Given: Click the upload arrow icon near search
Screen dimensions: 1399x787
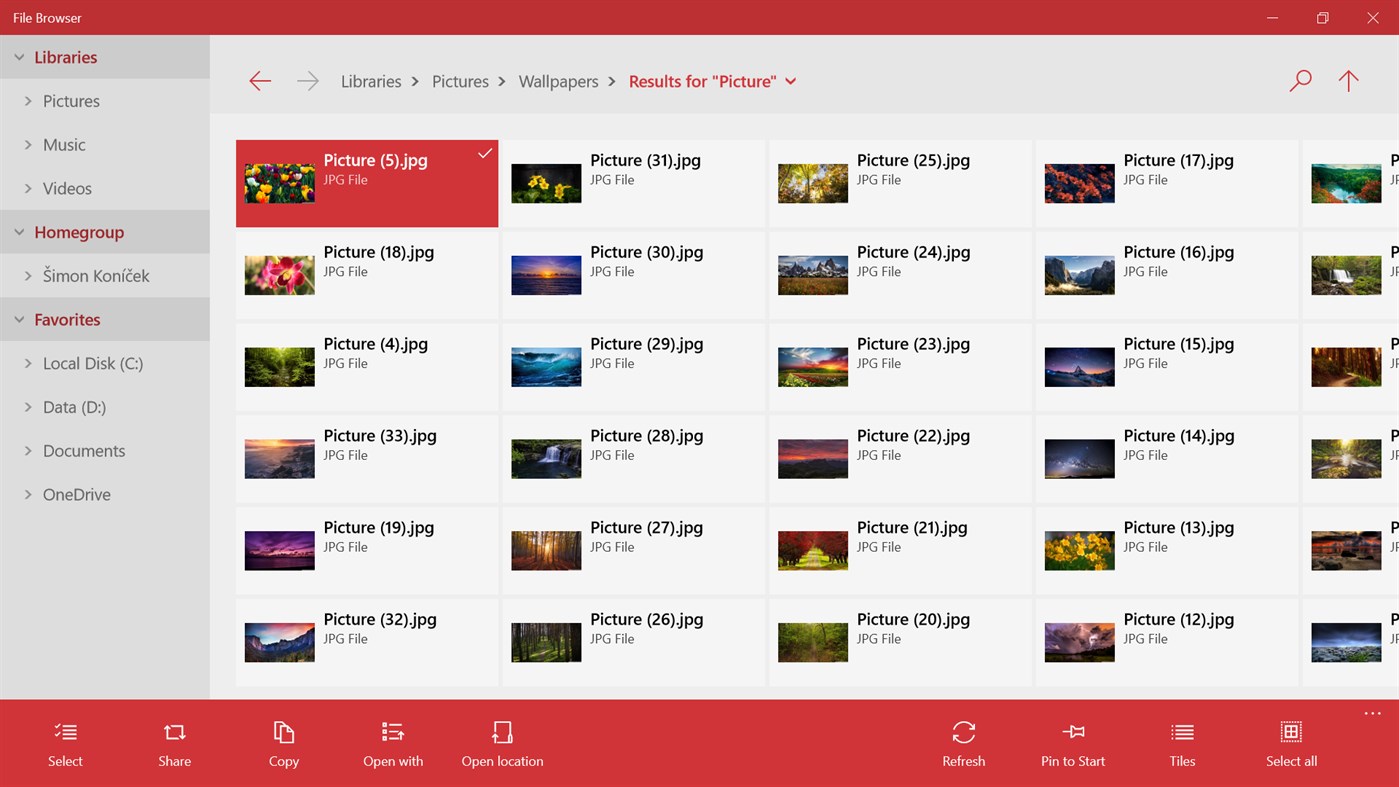Looking at the screenshot, I should pos(1347,80).
